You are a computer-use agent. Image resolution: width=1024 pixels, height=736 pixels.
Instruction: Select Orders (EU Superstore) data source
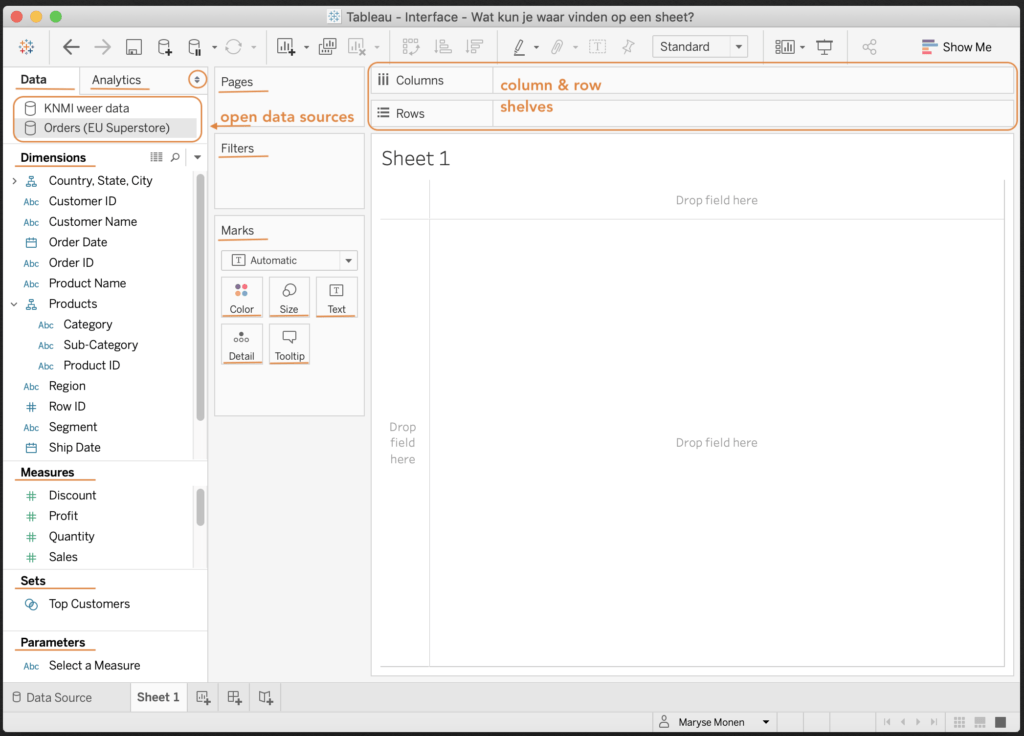click(106, 128)
